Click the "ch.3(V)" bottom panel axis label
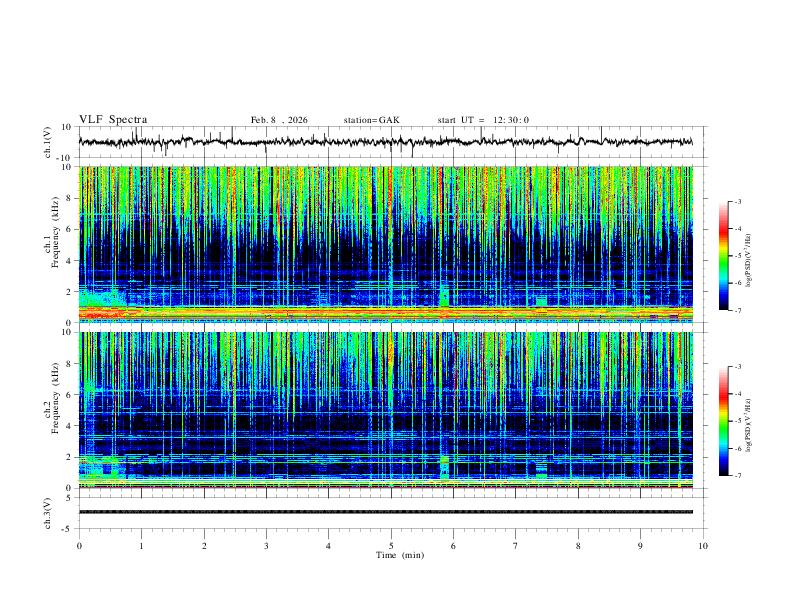 47,513
